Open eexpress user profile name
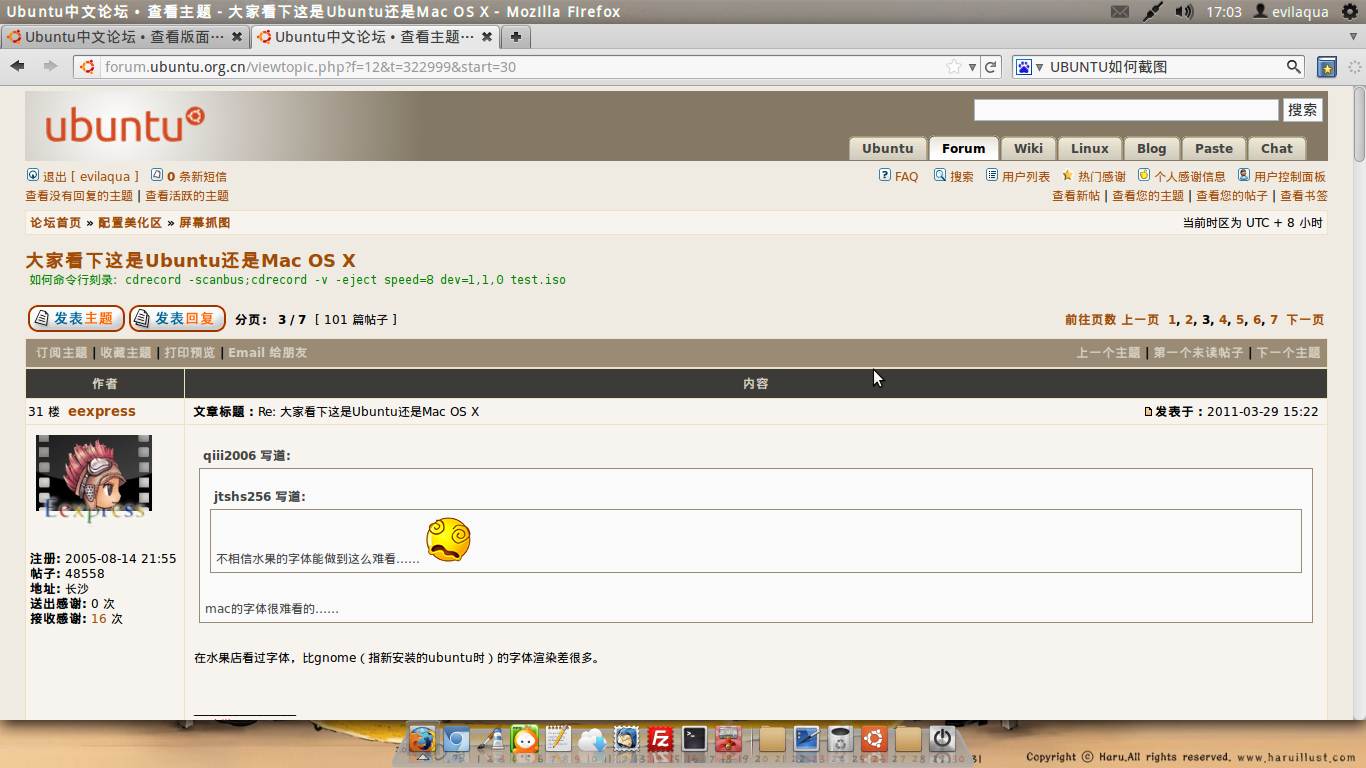The height and width of the screenshot is (768, 1366). [102, 411]
